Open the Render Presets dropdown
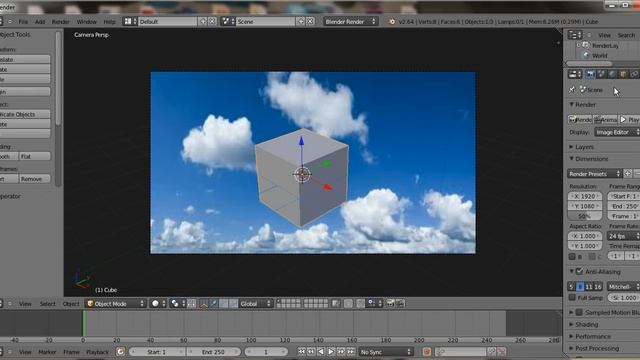 pyautogui.click(x=594, y=174)
